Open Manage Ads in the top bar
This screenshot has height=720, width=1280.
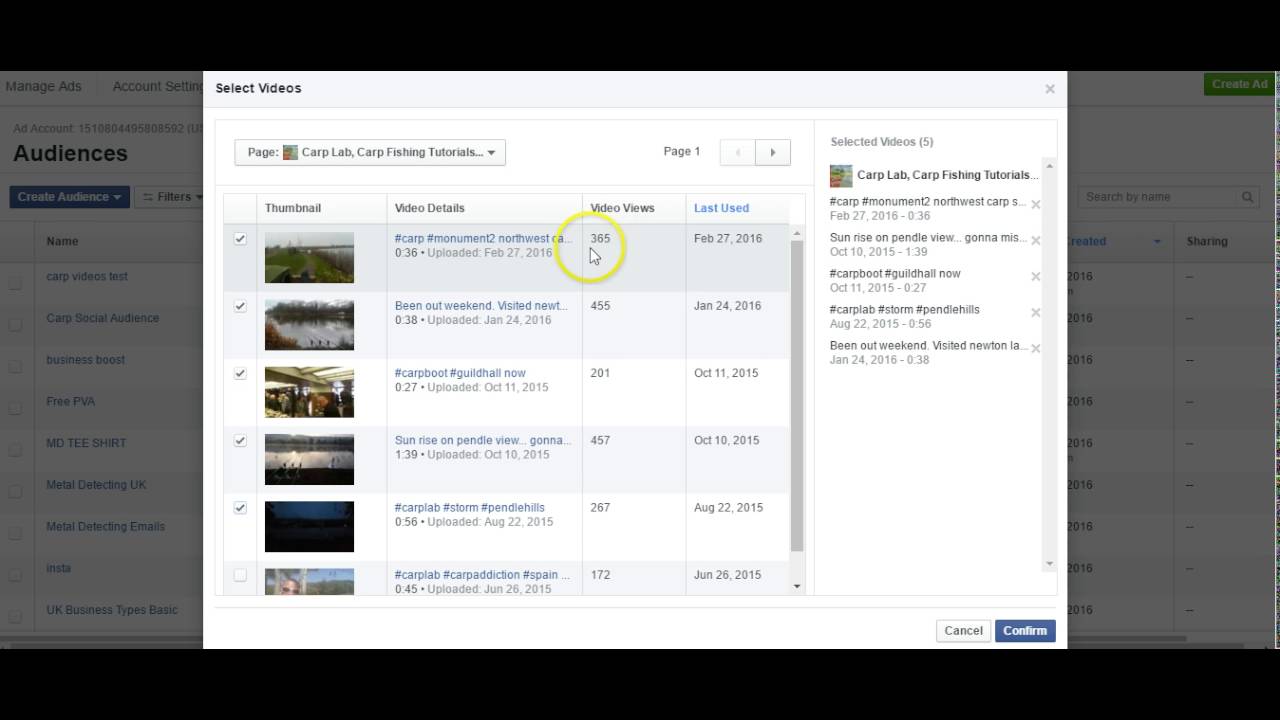coord(43,87)
